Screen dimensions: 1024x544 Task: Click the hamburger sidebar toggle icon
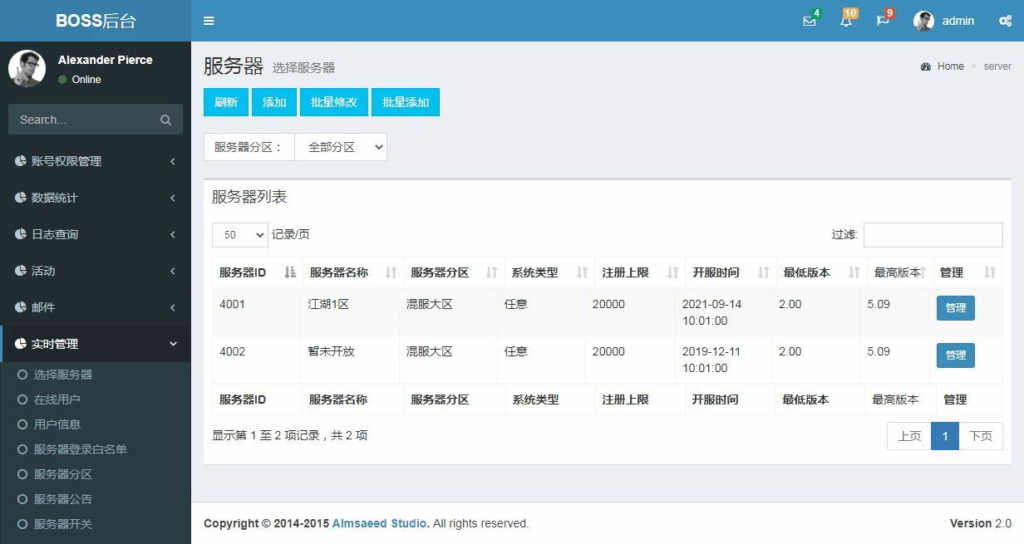(208, 21)
